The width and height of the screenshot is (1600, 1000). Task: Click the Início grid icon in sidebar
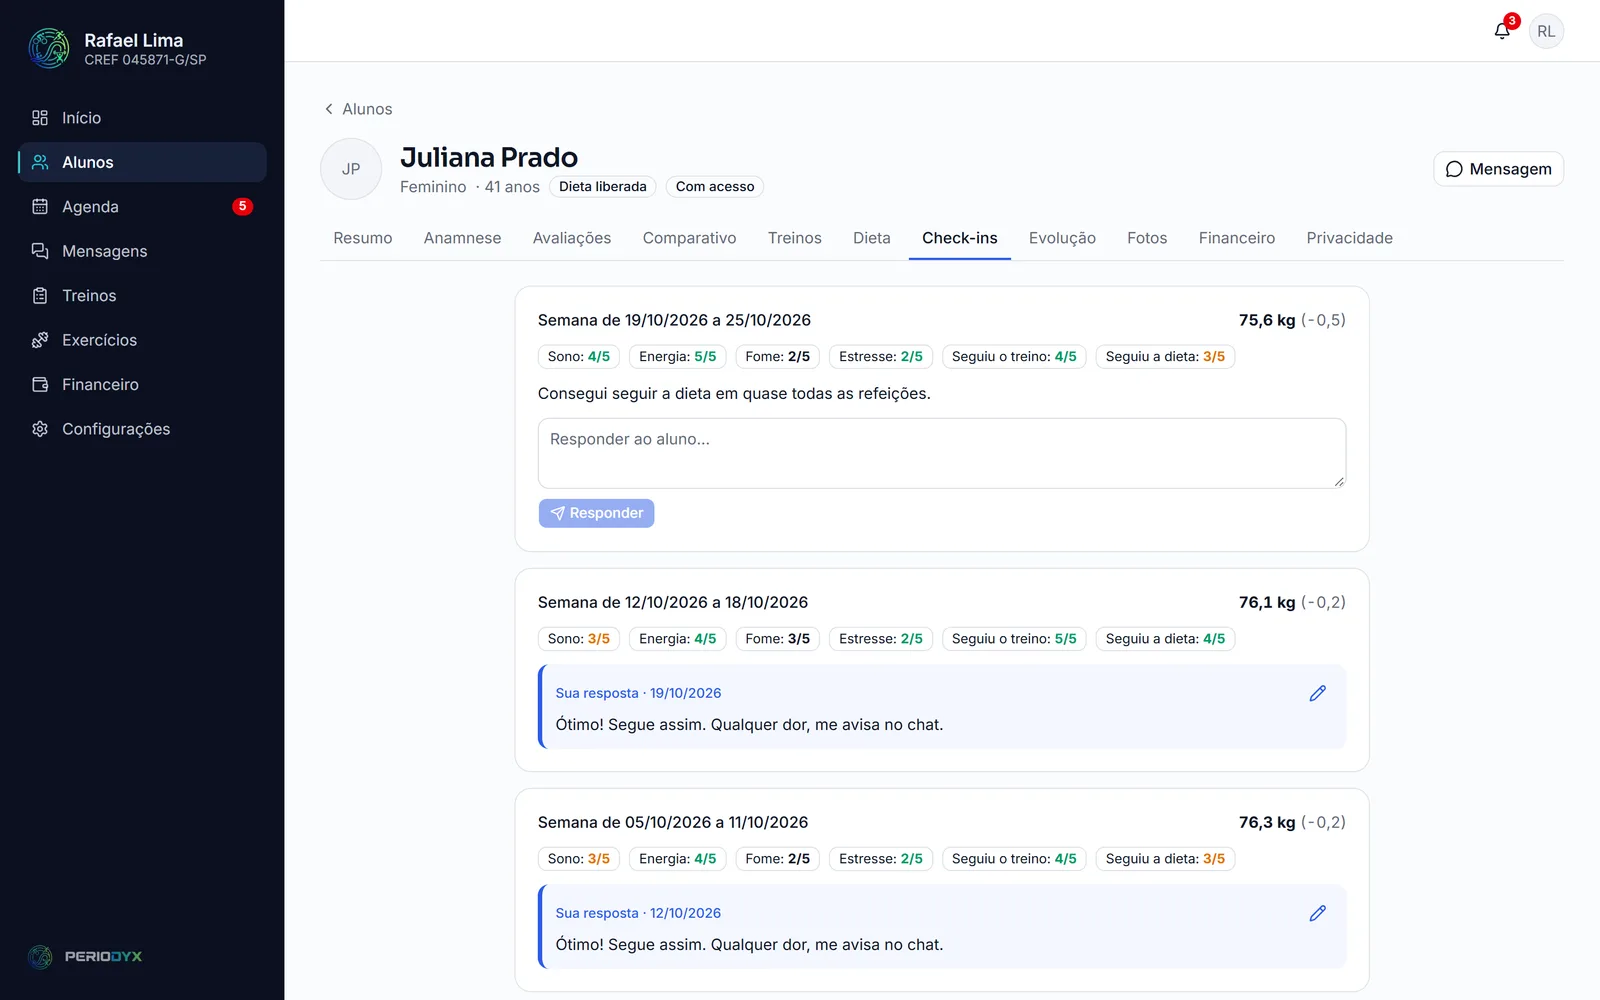pos(40,118)
